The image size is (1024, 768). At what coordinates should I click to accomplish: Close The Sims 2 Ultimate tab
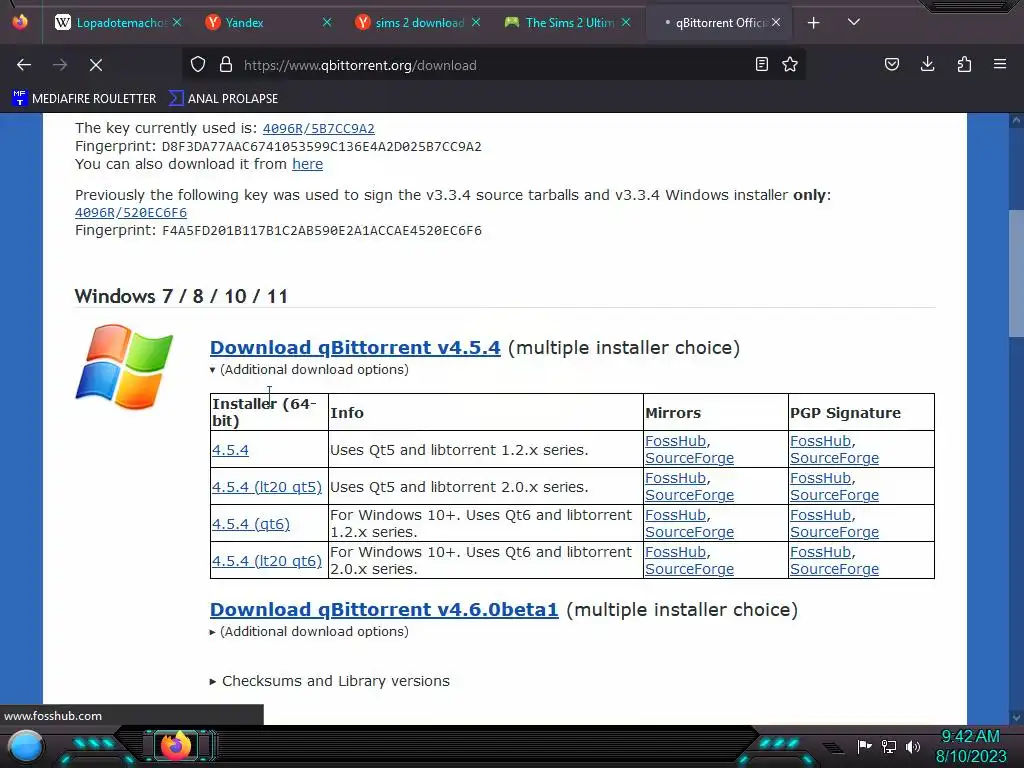626,22
